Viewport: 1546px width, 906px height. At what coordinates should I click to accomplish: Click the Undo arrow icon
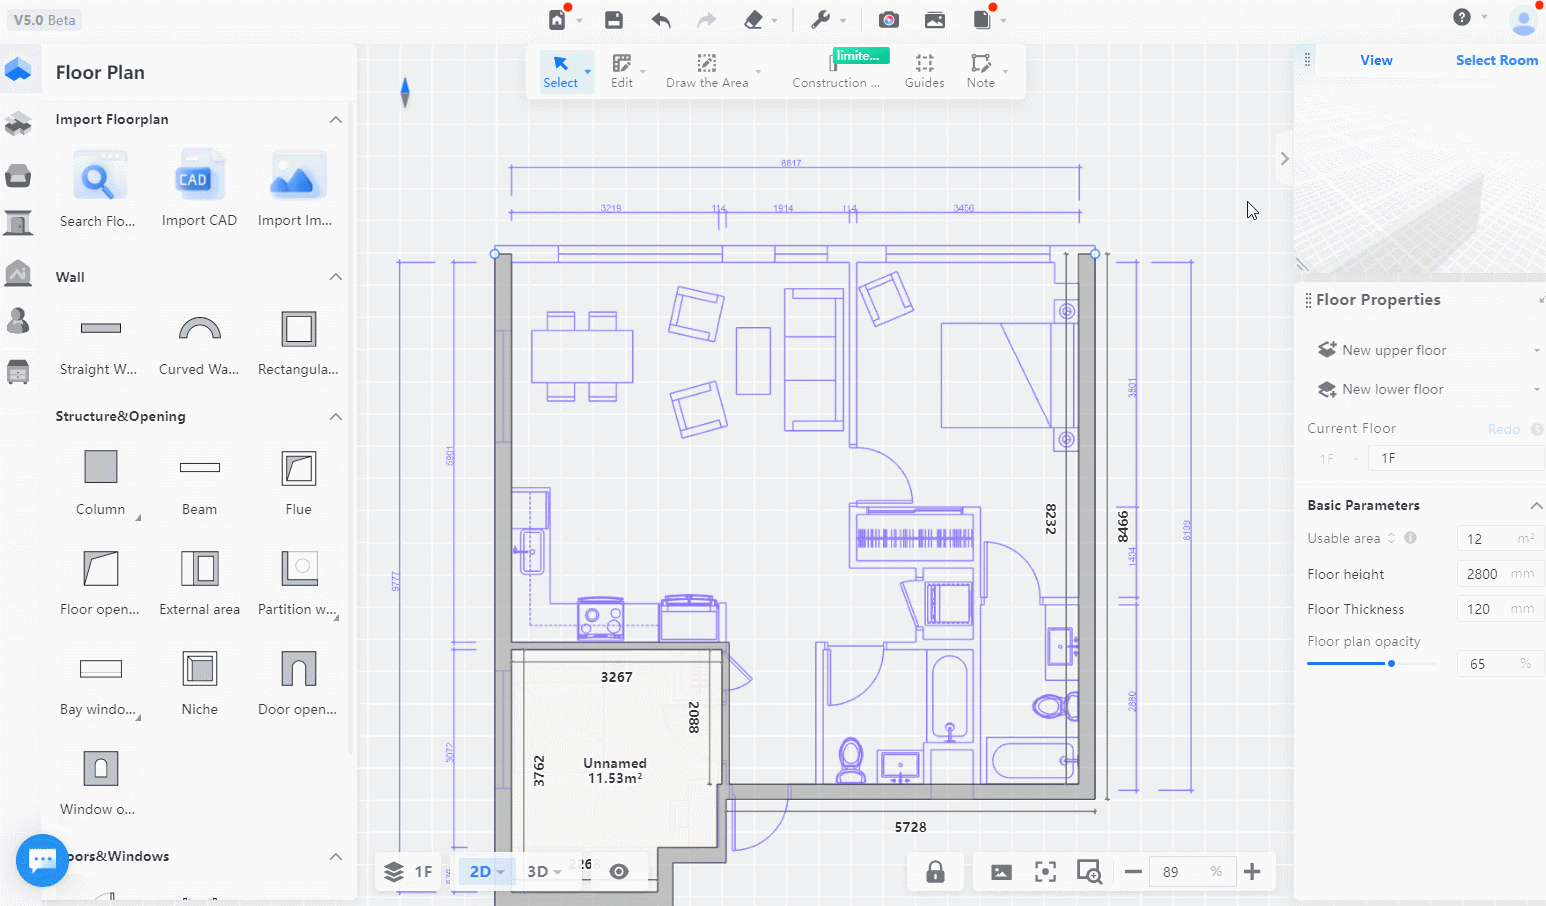pos(661,20)
